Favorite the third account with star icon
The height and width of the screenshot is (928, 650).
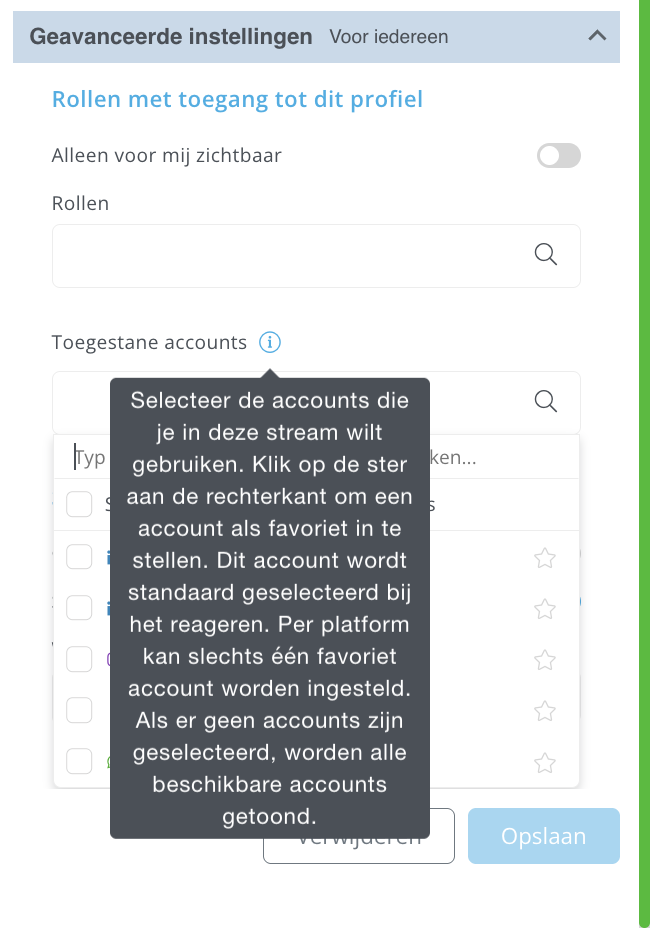point(545,660)
